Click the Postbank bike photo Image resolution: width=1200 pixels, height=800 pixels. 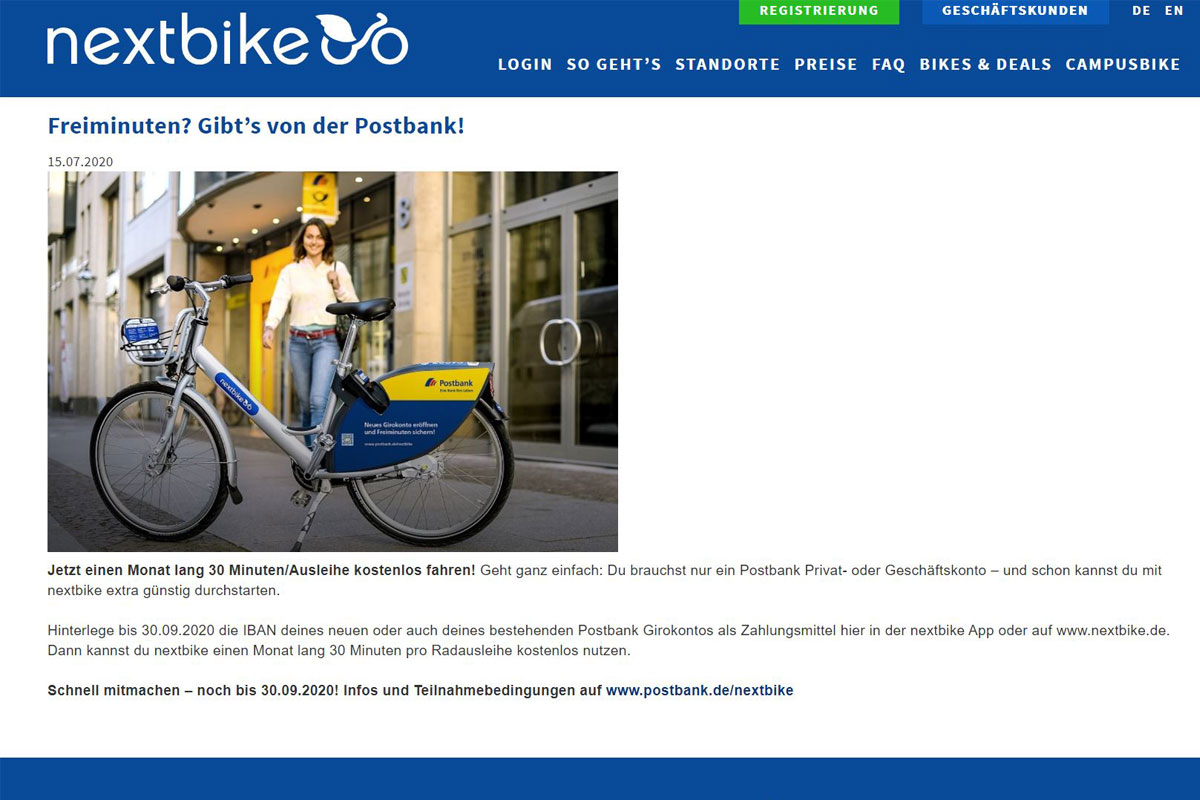click(333, 361)
